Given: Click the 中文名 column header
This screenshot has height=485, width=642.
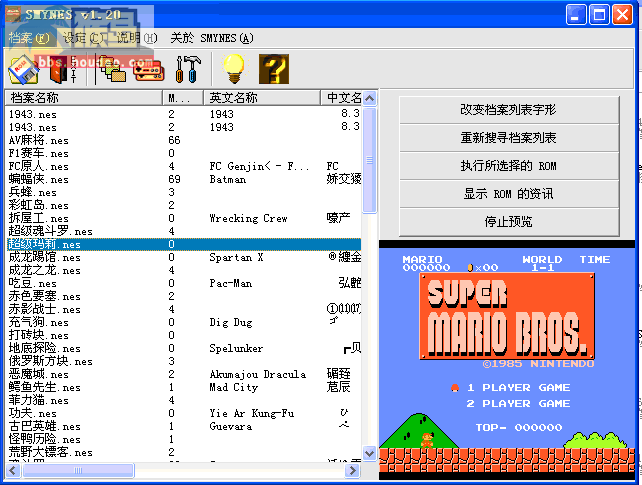Looking at the screenshot, I should click(x=341, y=98).
